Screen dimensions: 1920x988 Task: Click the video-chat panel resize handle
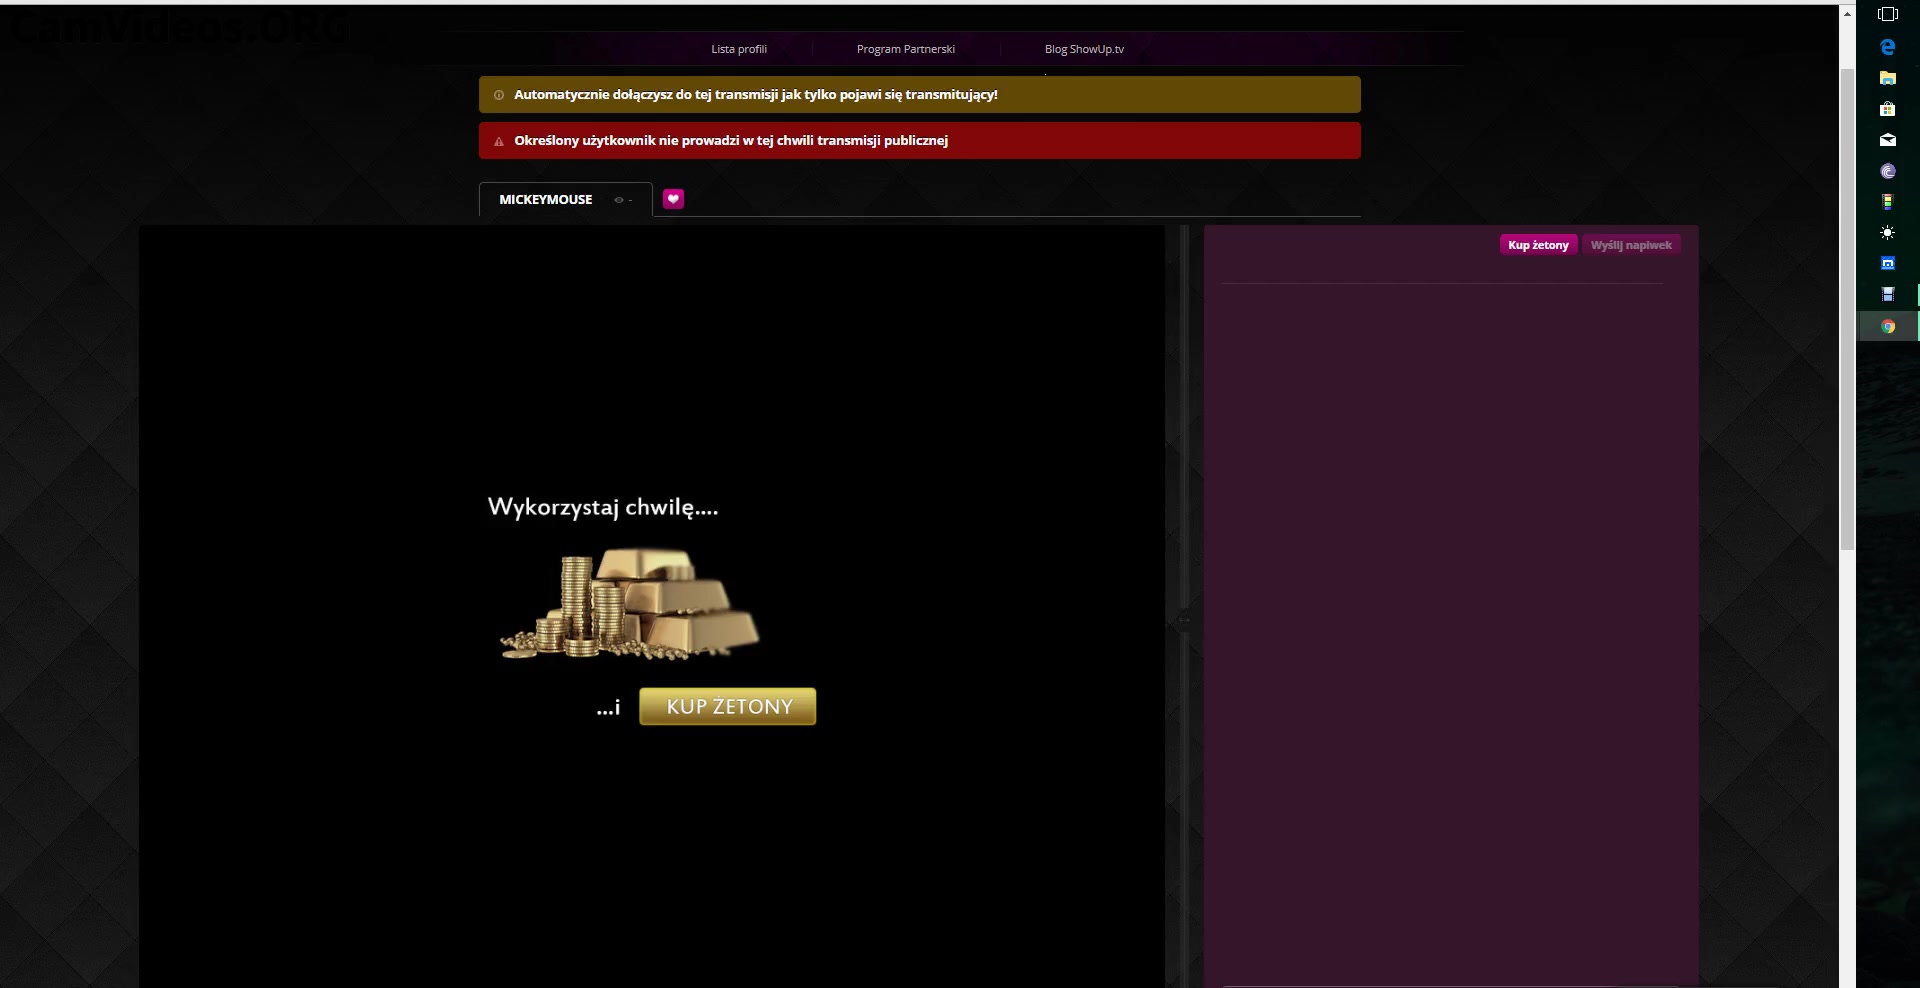(x=1184, y=620)
